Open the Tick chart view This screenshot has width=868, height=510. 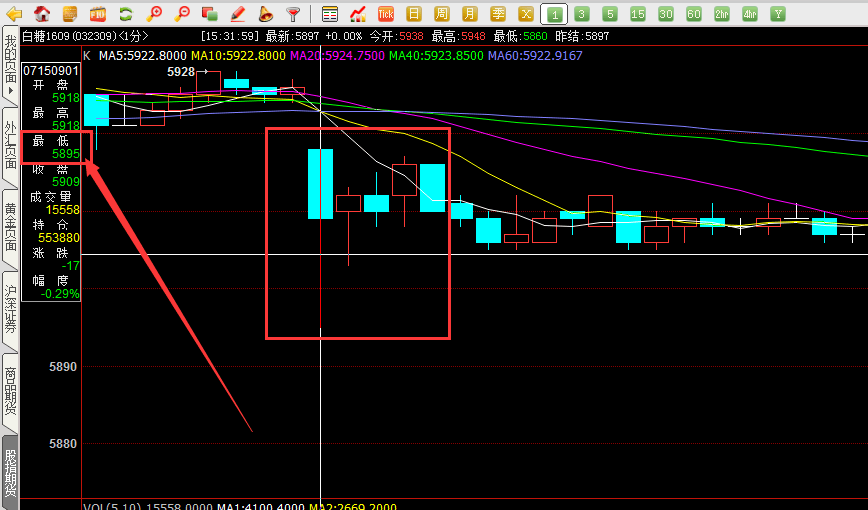point(386,14)
